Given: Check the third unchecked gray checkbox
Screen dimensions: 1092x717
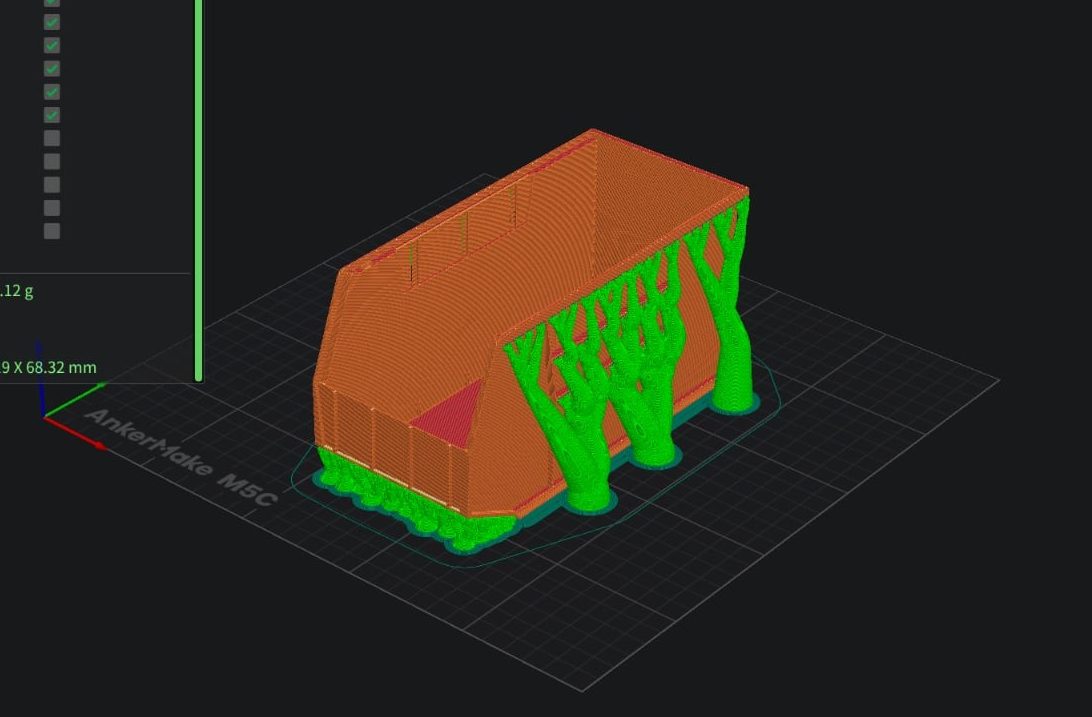Looking at the screenshot, I should 52,185.
